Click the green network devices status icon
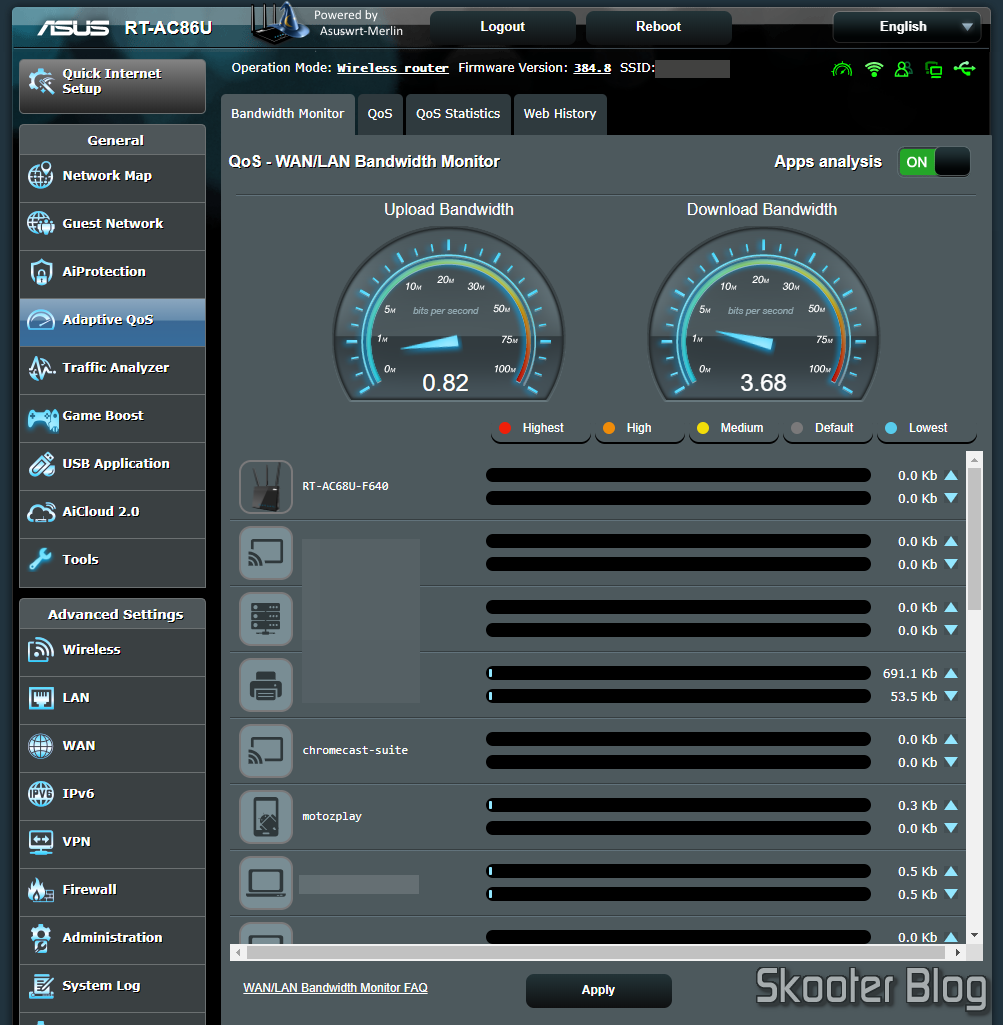Viewport: 1003px width, 1025px height. click(x=934, y=69)
